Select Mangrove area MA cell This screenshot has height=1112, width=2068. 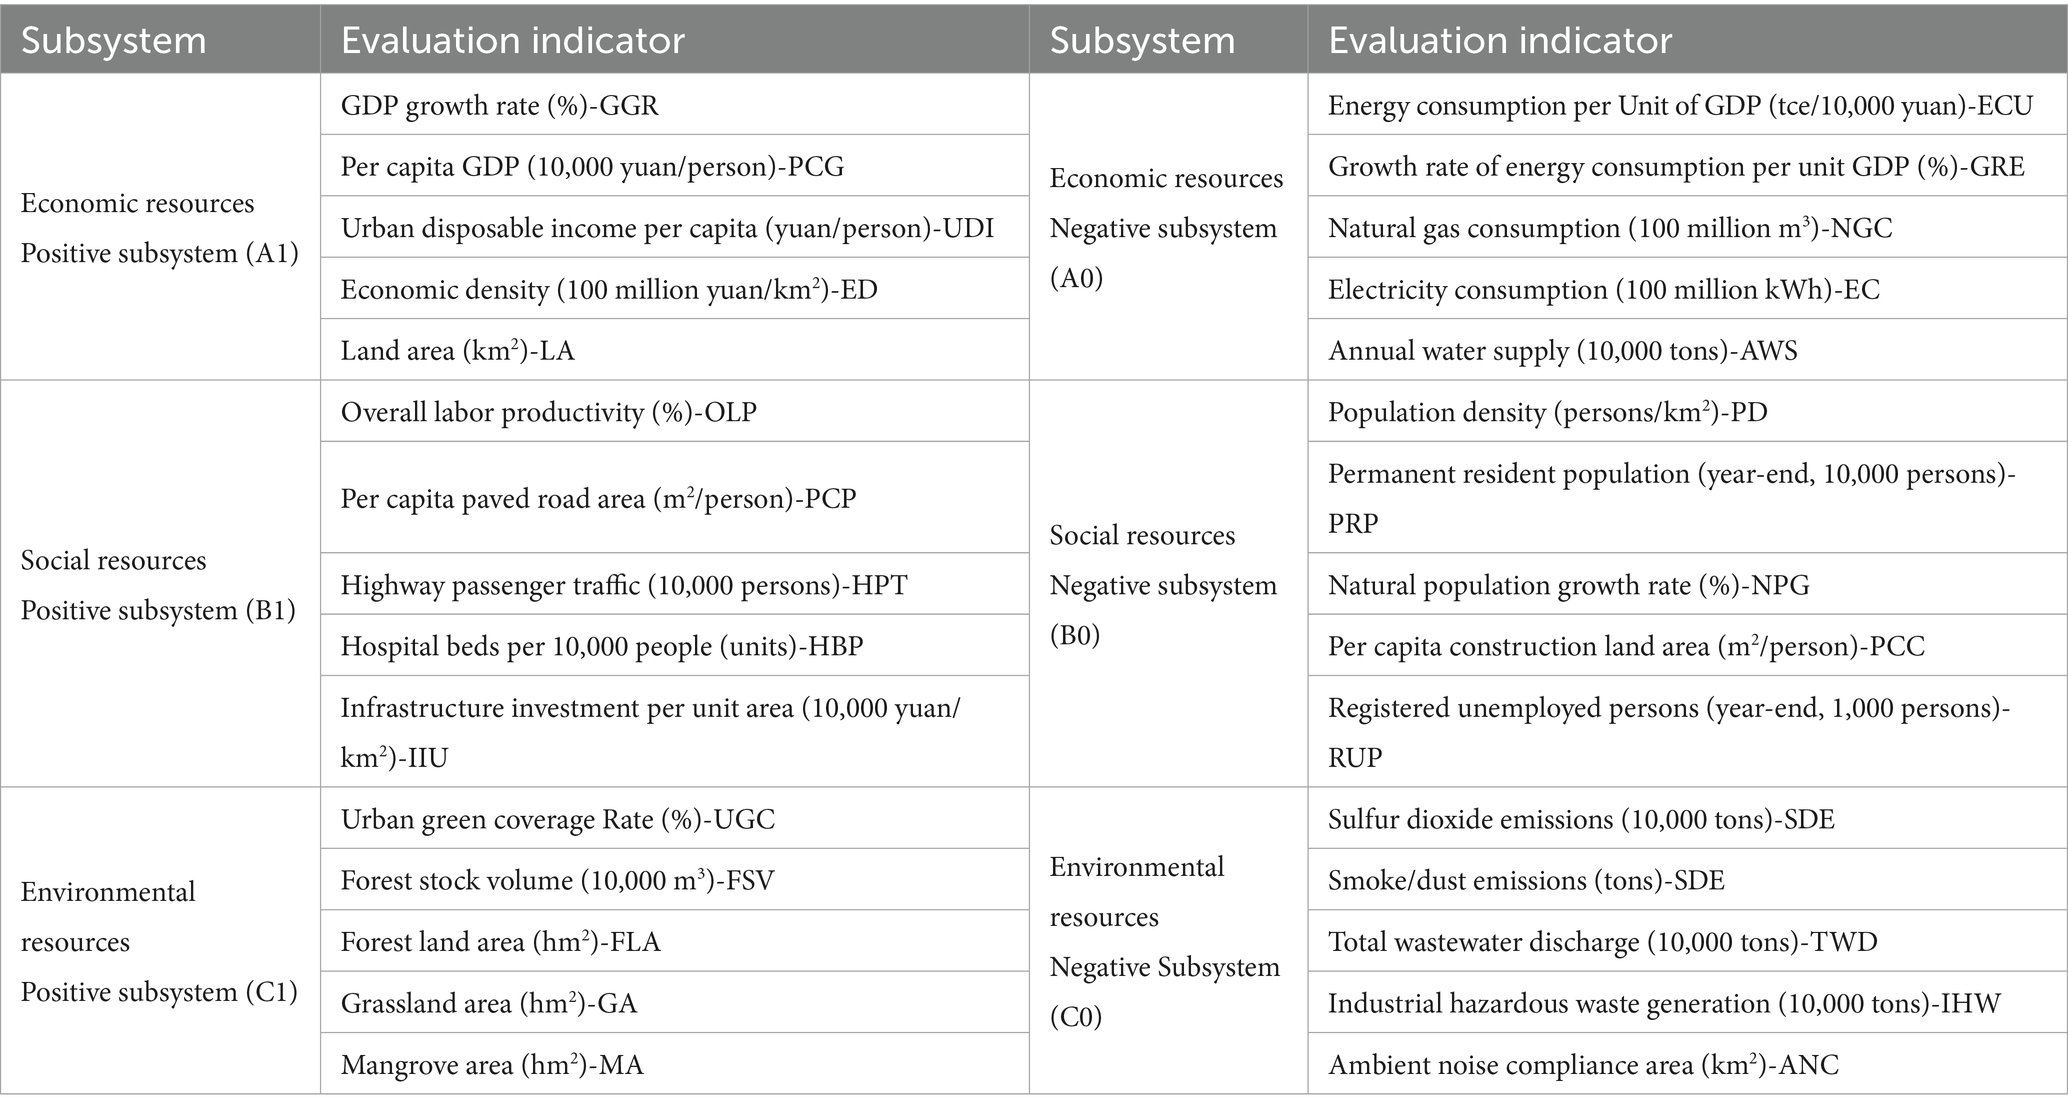coord(675,1064)
